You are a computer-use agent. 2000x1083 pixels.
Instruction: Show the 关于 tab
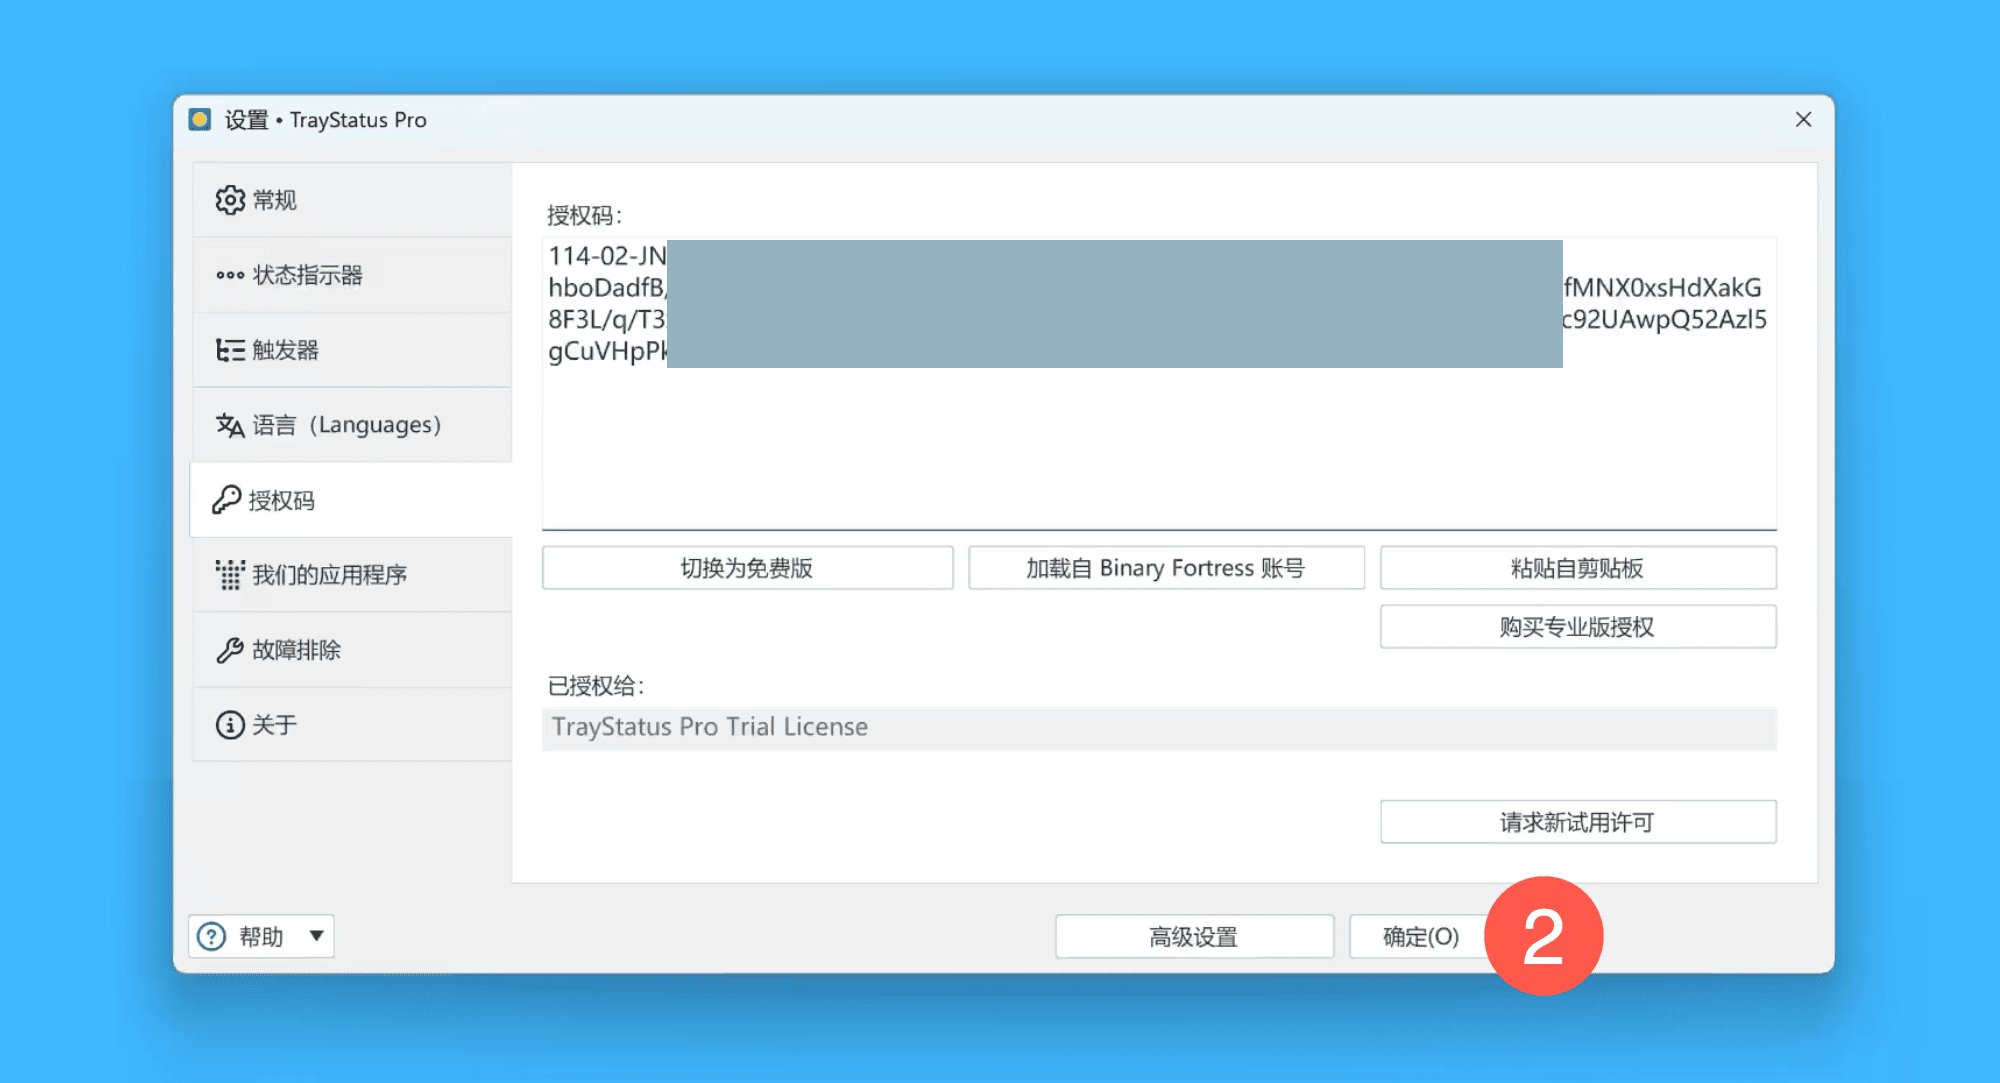352,725
